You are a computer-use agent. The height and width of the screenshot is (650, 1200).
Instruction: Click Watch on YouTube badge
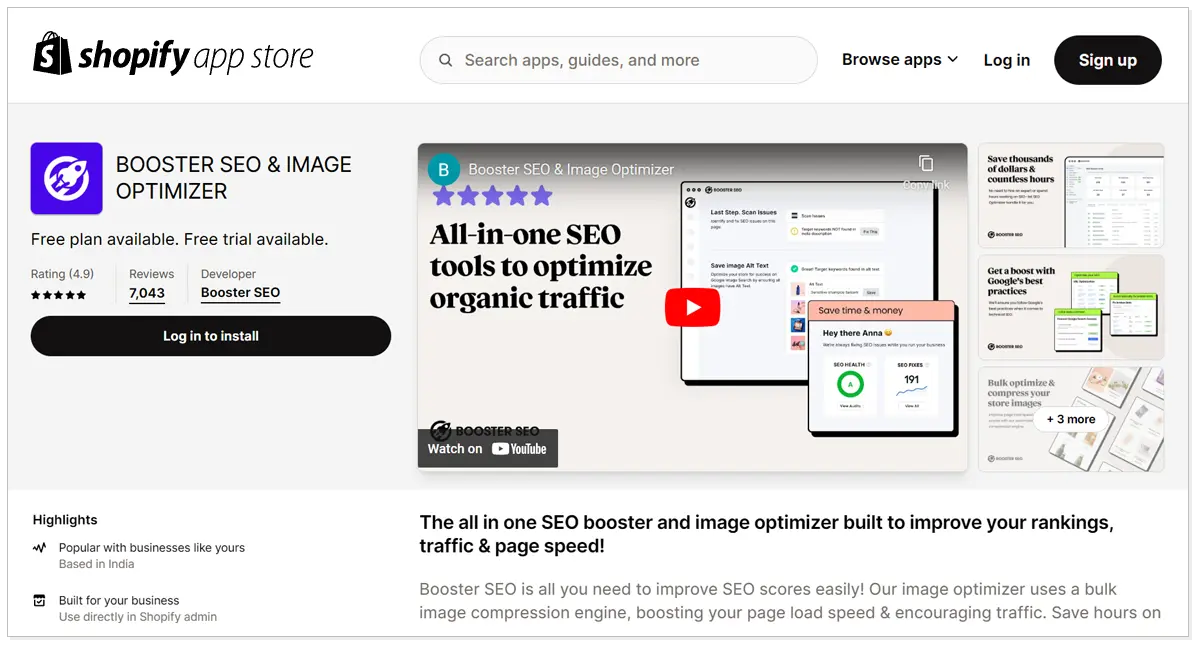(x=487, y=449)
